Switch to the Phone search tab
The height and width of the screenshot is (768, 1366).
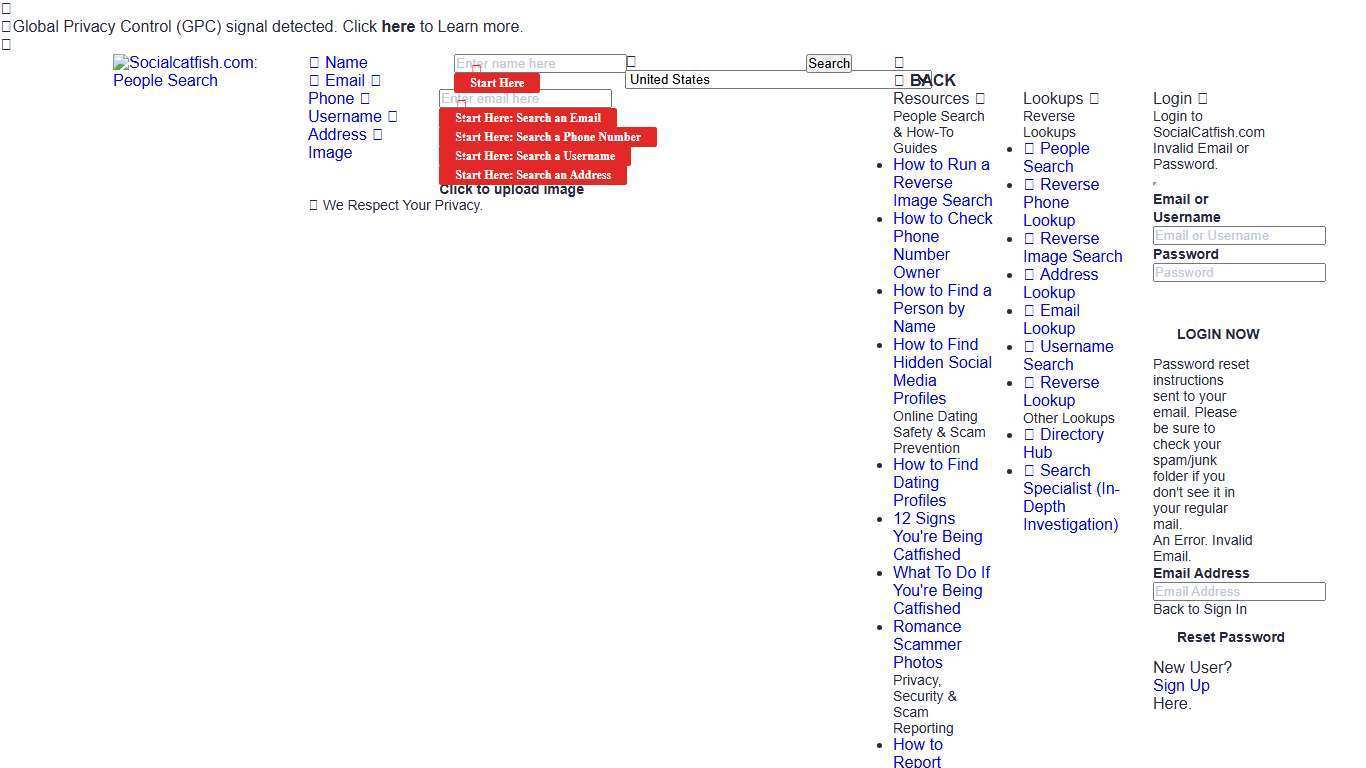tap(333, 98)
